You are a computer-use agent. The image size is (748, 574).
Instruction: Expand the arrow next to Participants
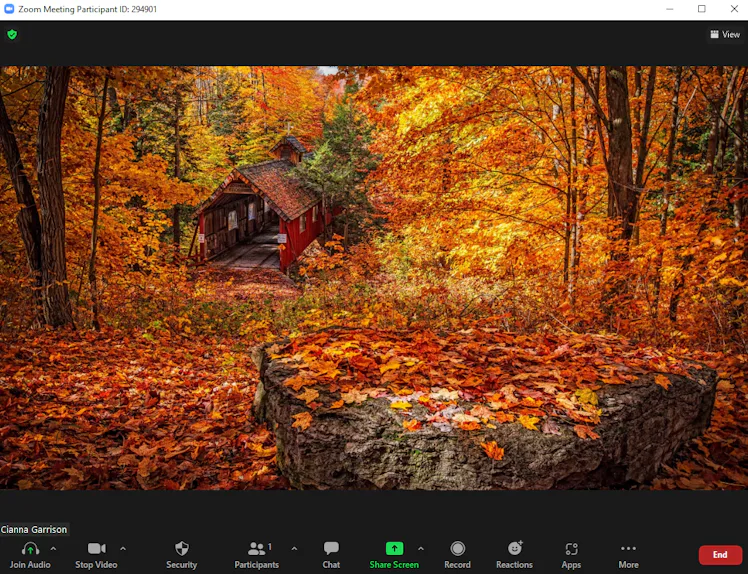pyautogui.click(x=294, y=549)
